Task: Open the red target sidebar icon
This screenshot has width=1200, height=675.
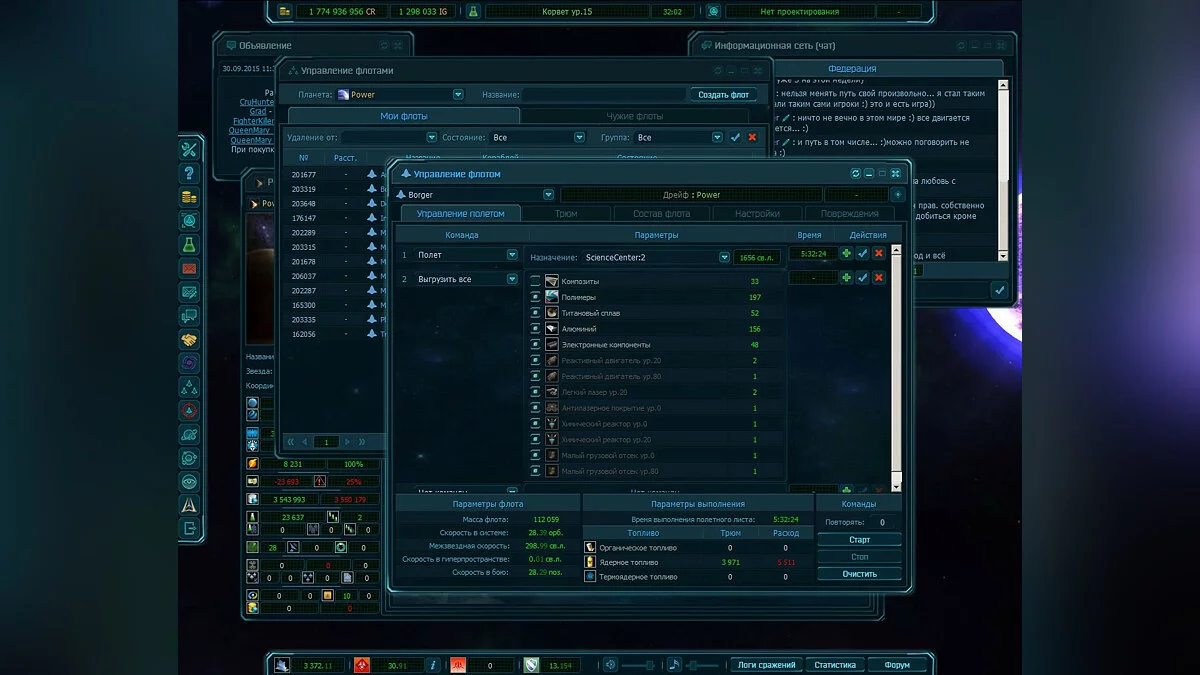Action: click(x=189, y=410)
